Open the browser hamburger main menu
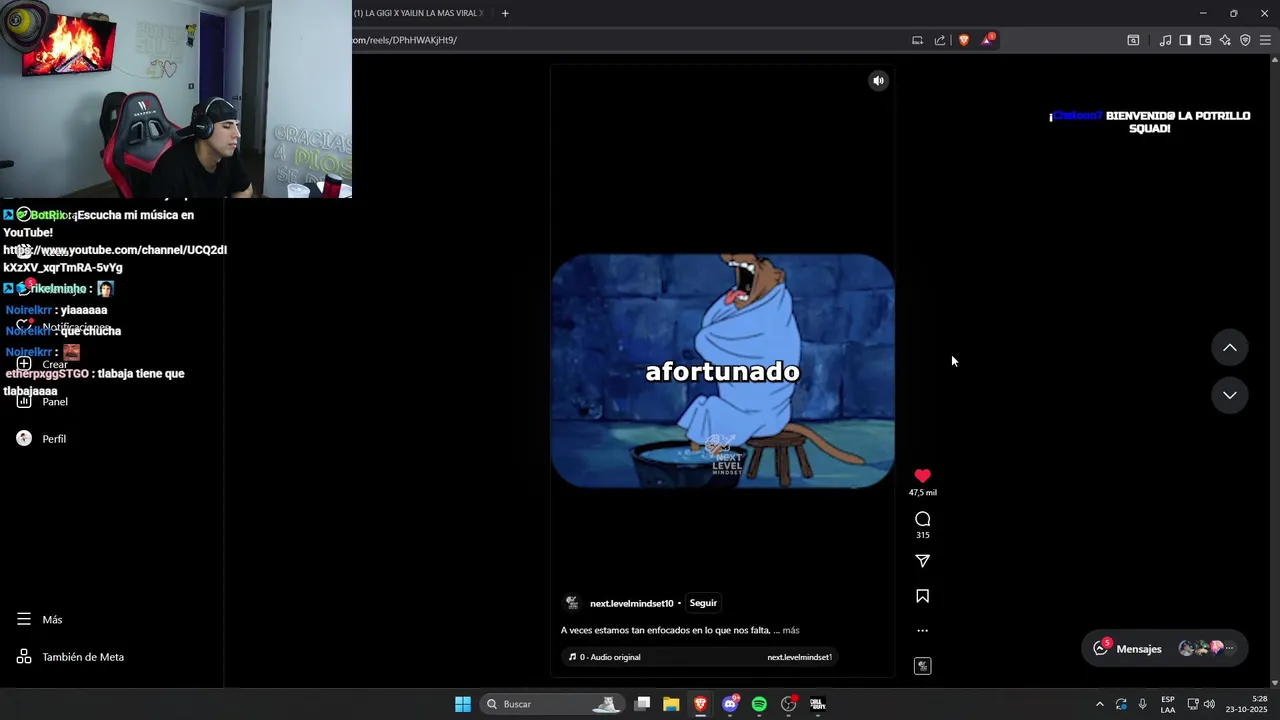1280x720 pixels. coord(1265,40)
